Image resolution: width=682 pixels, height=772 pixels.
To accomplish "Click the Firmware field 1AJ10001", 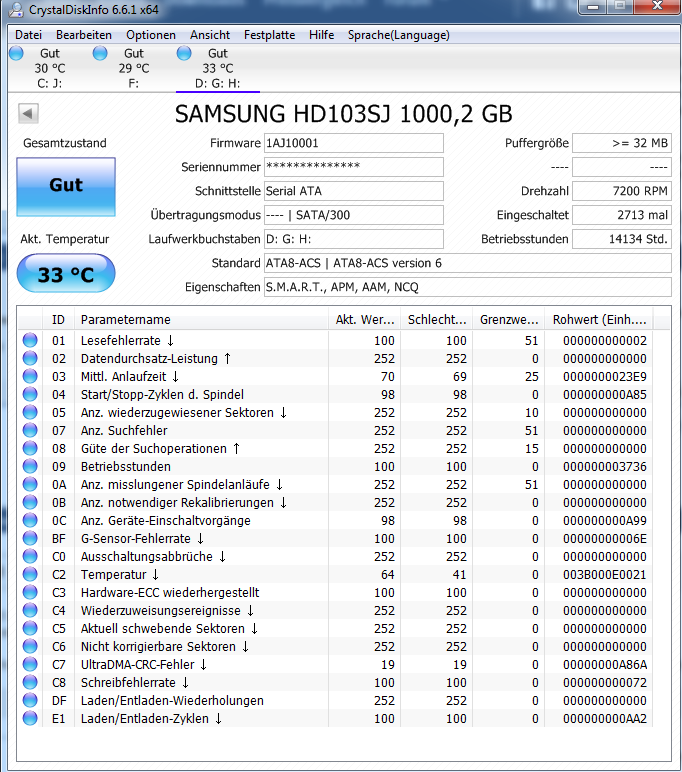I will tap(354, 143).
